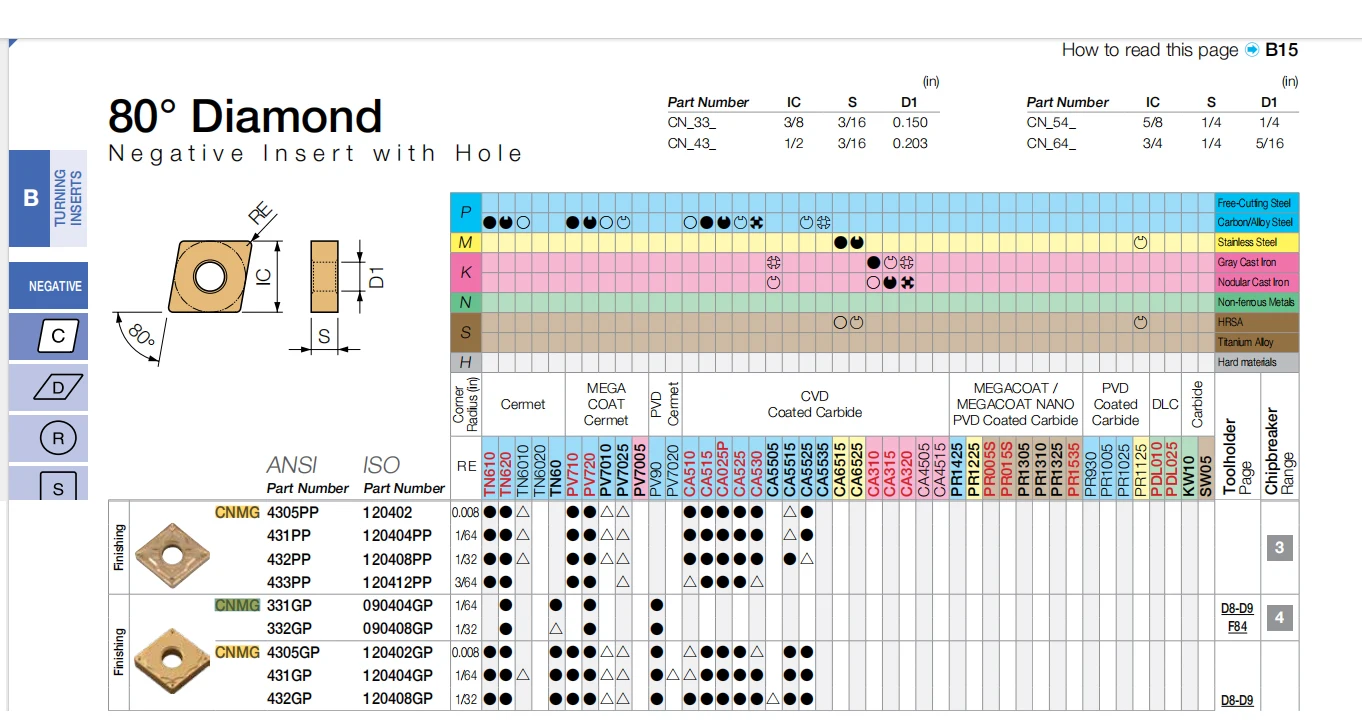
Task: Select the S HRSA material row label
Action: [x=466, y=332]
